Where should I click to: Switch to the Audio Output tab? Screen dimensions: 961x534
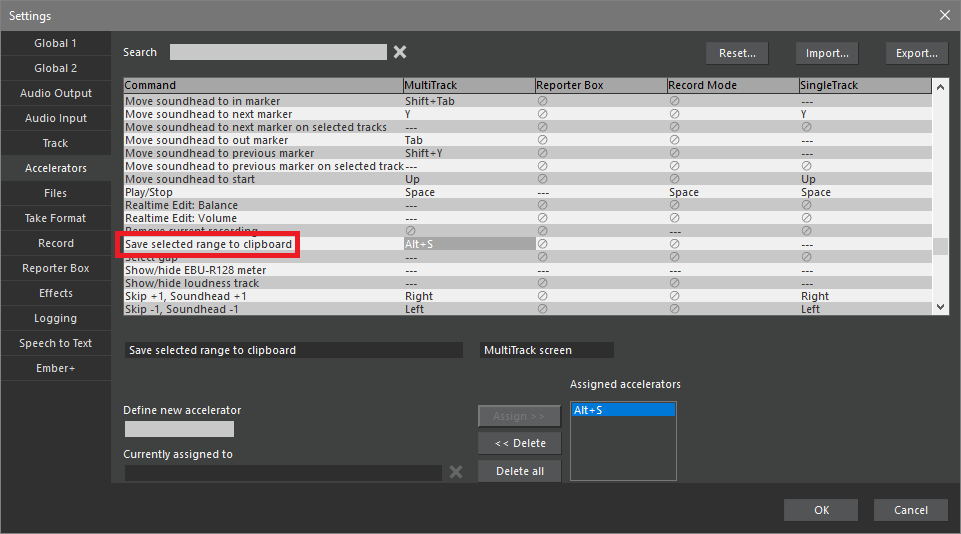click(56, 93)
